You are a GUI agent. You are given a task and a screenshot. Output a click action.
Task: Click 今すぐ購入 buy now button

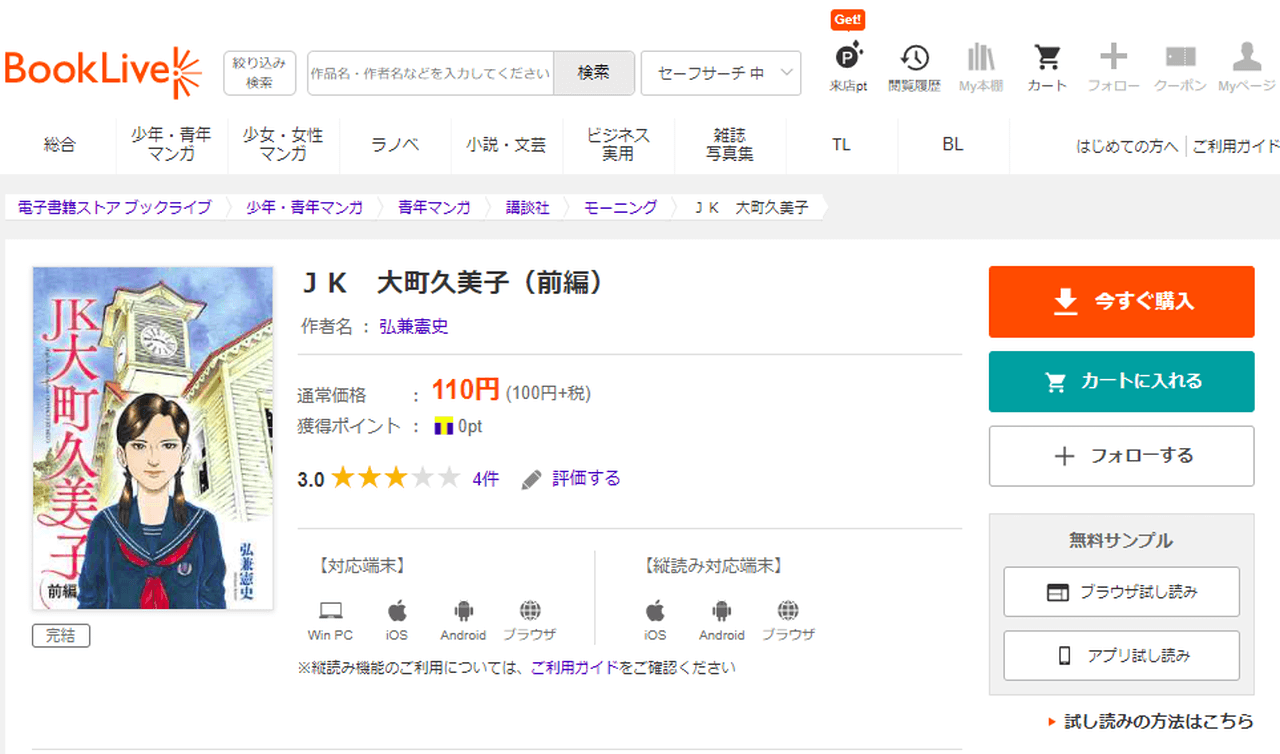pos(1121,302)
